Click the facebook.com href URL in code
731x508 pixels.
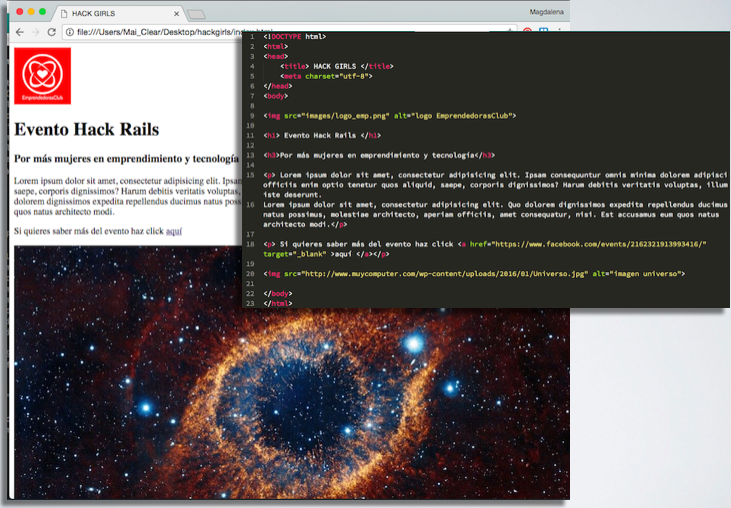click(x=599, y=244)
